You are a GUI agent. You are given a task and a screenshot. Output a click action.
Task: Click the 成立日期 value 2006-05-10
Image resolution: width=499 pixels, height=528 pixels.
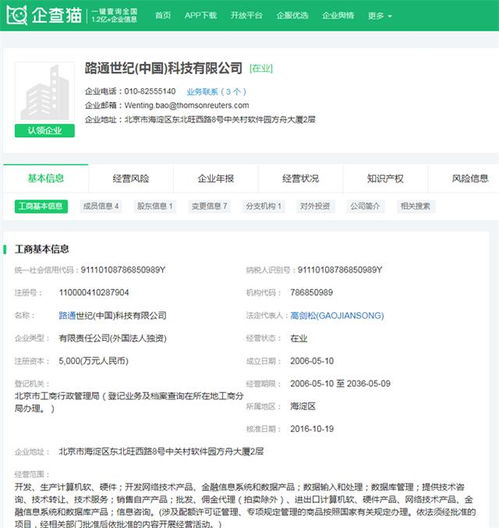point(312,361)
